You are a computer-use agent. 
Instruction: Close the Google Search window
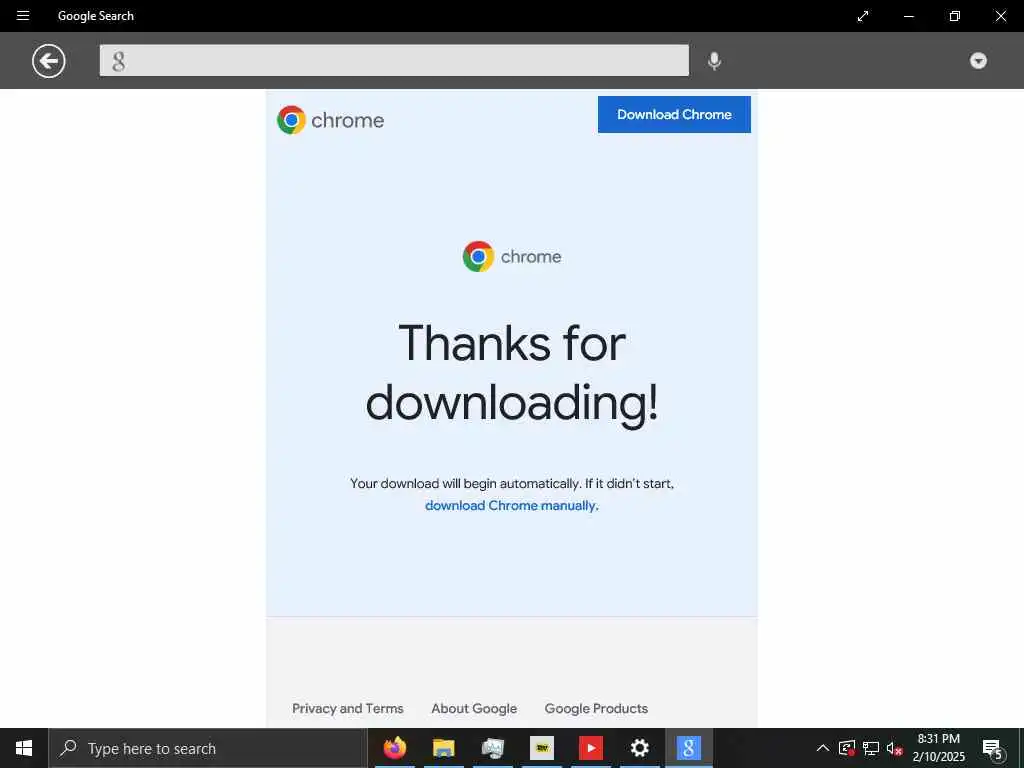tap(1000, 16)
